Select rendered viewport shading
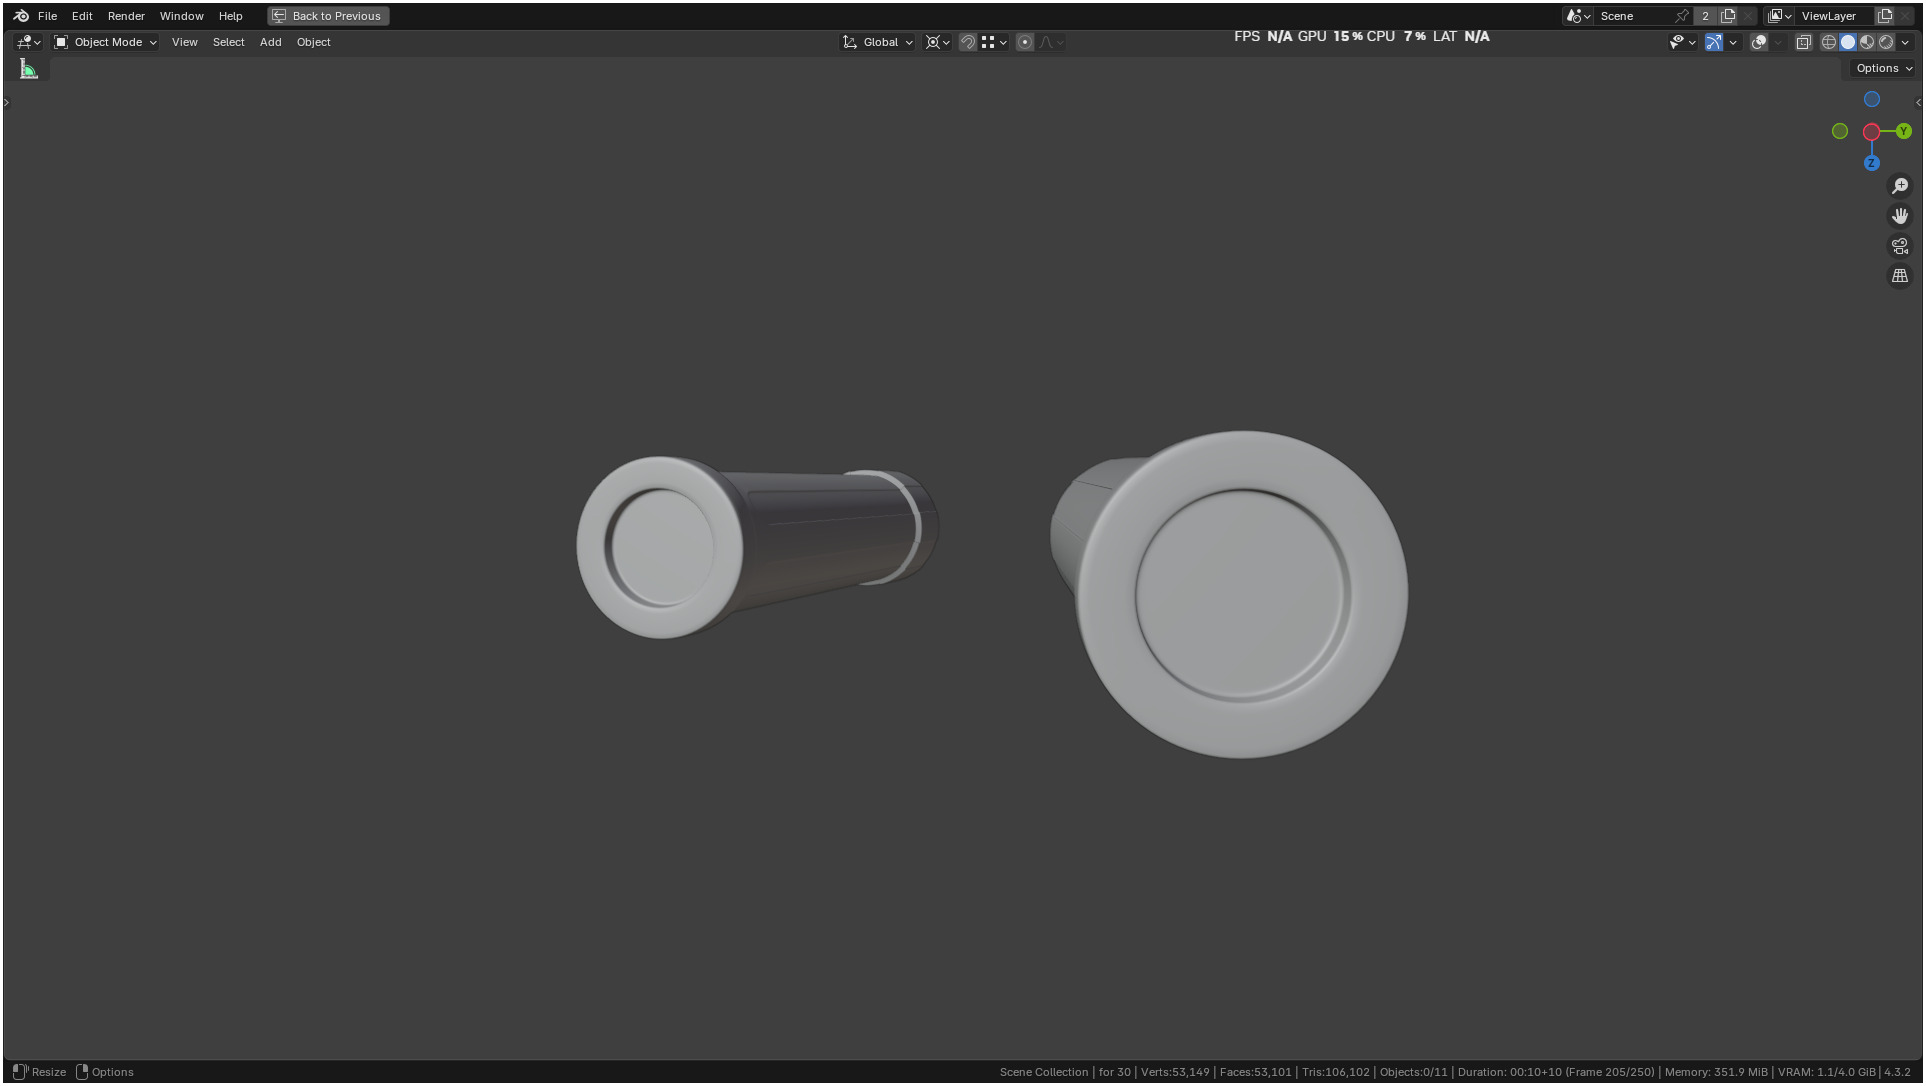 1885,42
